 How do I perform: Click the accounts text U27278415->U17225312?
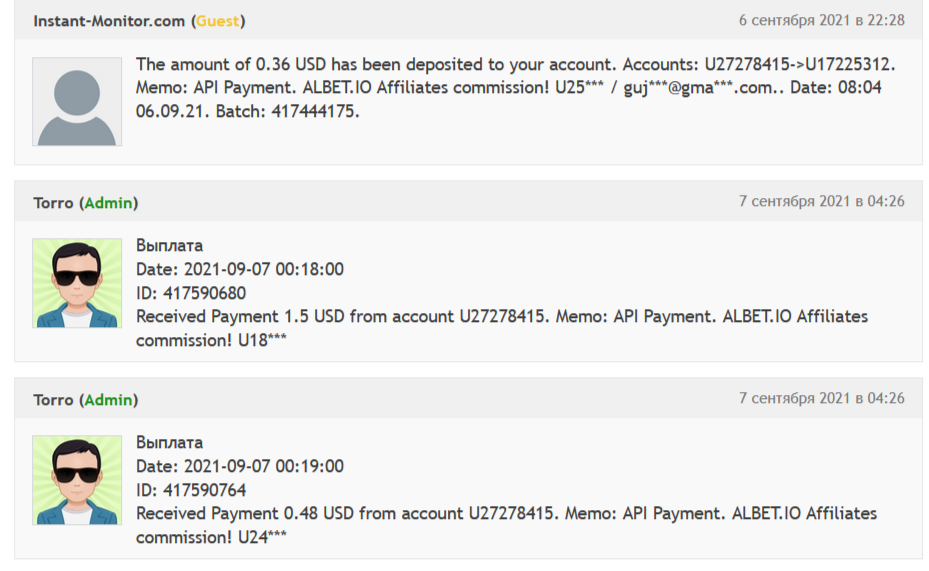[799, 64]
